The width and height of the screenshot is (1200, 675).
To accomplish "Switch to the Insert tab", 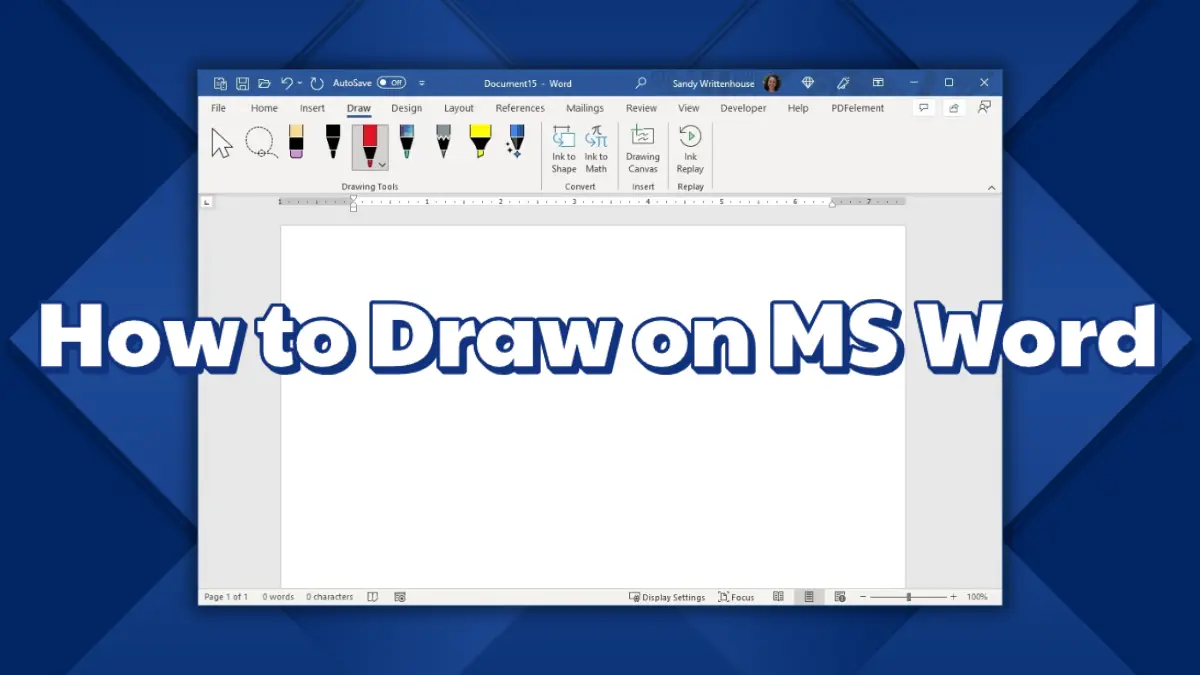I will pos(312,108).
